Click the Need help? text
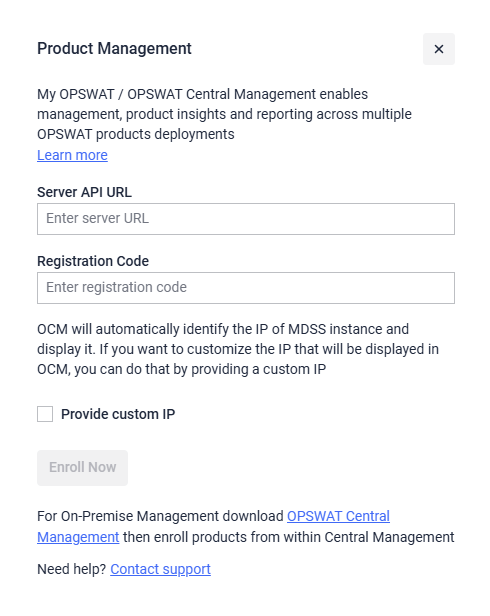490x616 pixels. (72, 569)
